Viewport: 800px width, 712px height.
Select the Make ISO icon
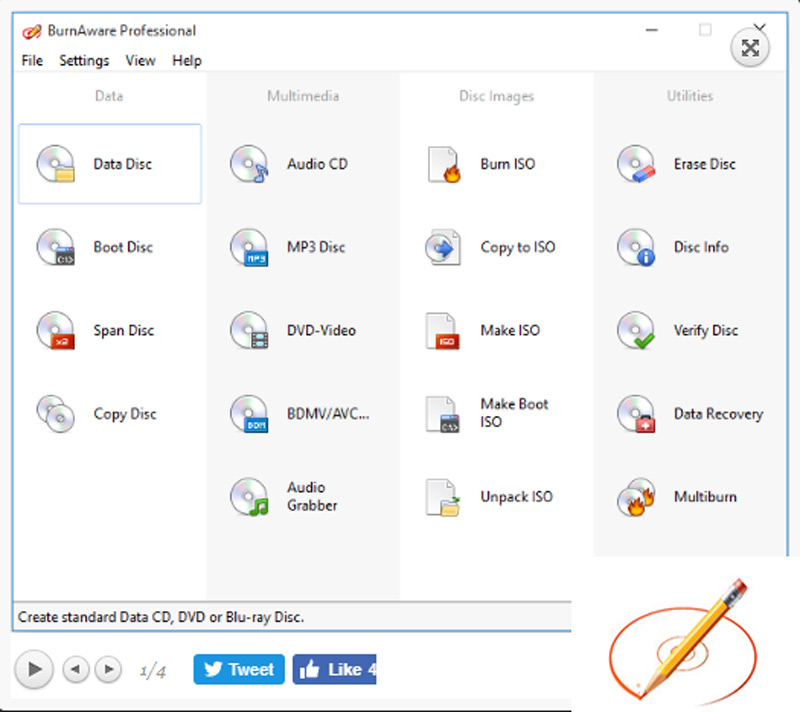click(443, 330)
